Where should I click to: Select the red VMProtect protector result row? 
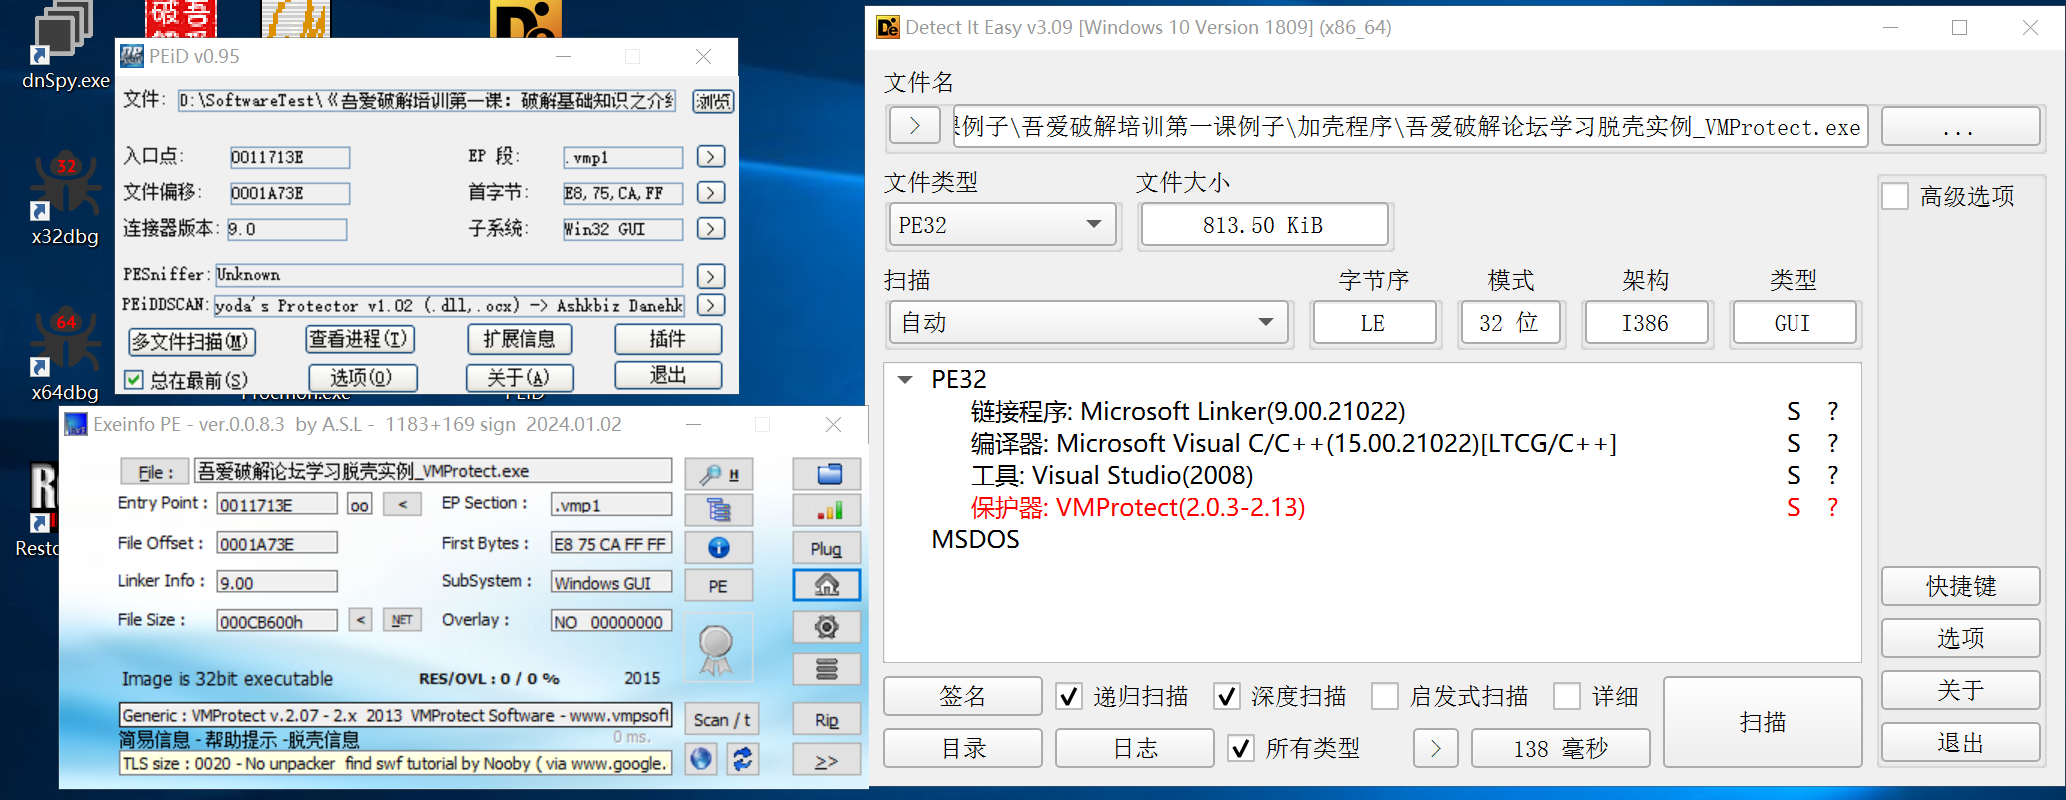[x=1137, y=508]
